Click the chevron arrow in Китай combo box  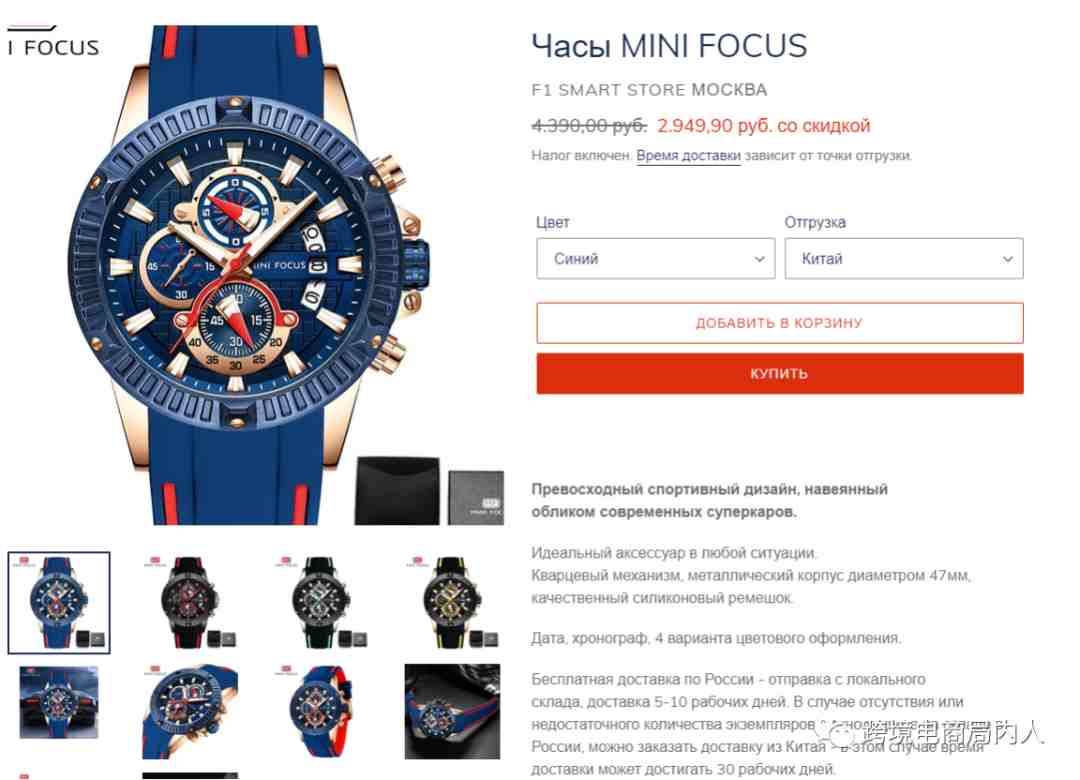click(1008, 259)
